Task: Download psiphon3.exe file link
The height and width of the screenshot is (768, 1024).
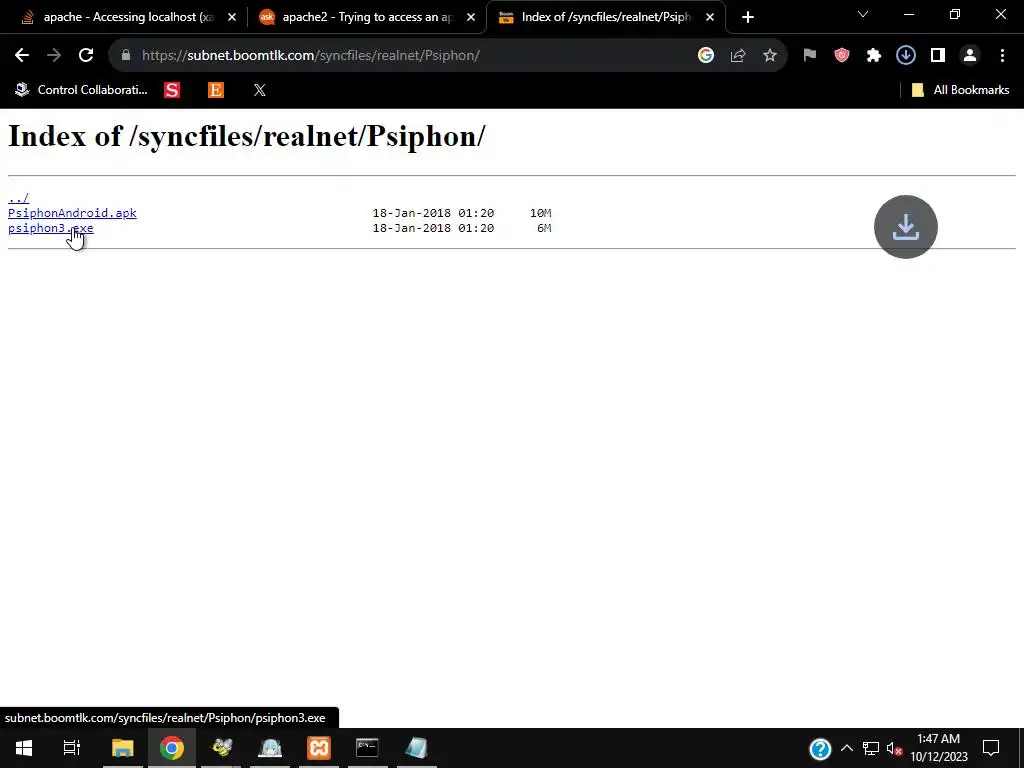Action: [x=50, y=228]
